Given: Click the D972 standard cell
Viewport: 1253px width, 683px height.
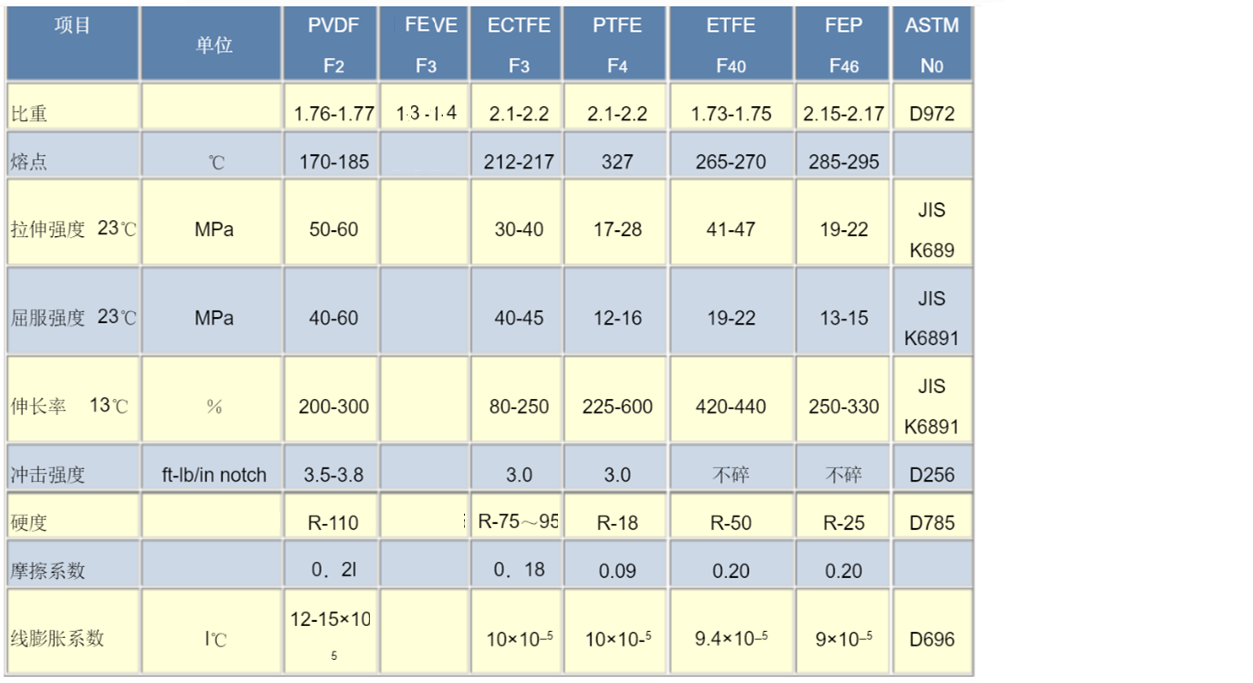Looking at the screenshot, I should click(931, 113).
